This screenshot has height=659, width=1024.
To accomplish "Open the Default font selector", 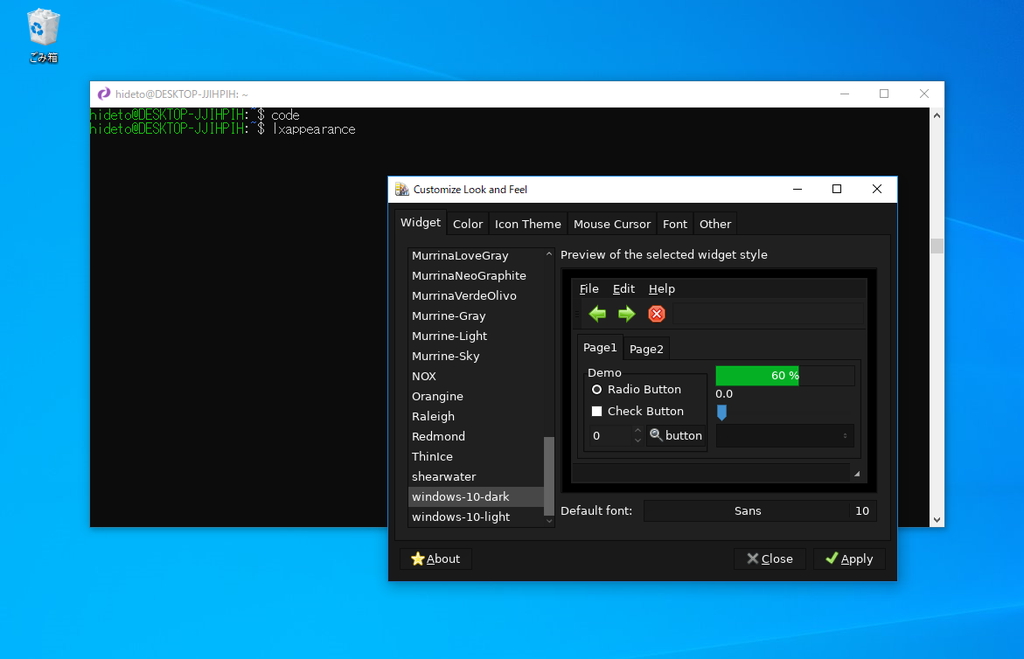I will click(x=759, y=510).
